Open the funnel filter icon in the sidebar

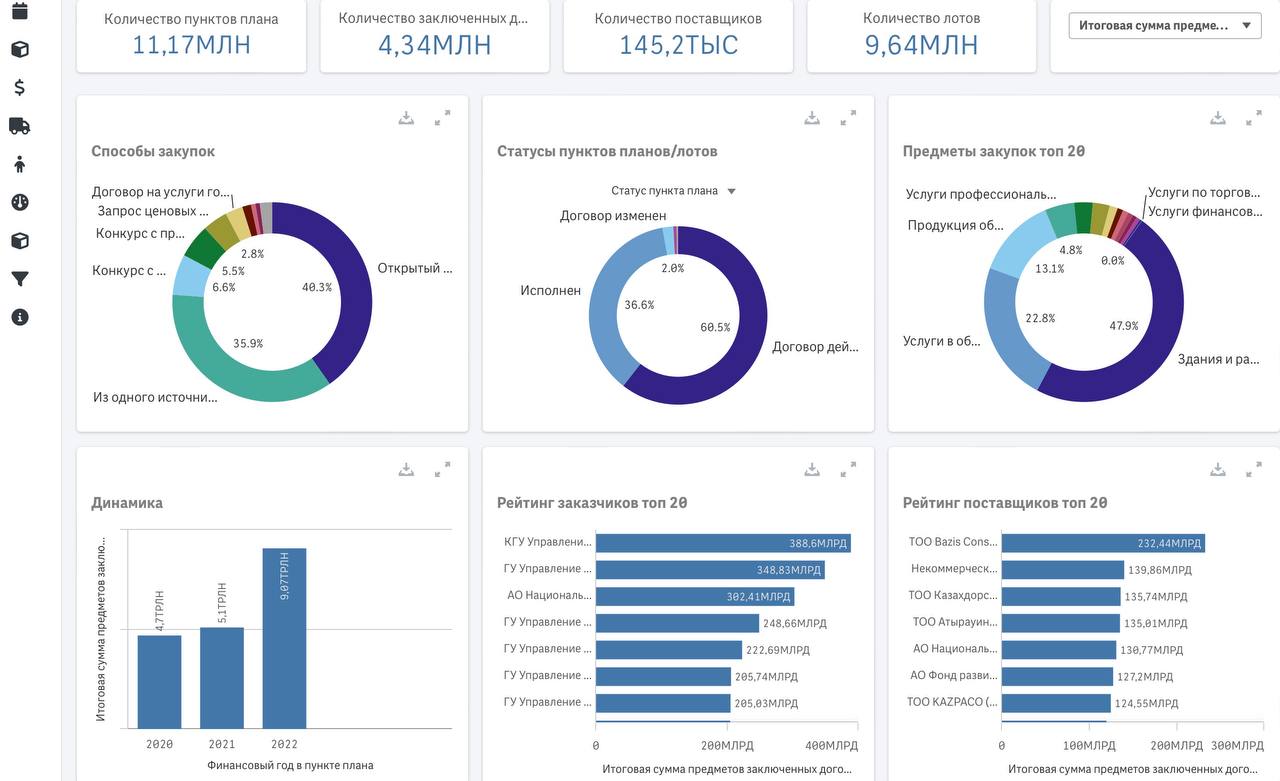tap(19, 279)
